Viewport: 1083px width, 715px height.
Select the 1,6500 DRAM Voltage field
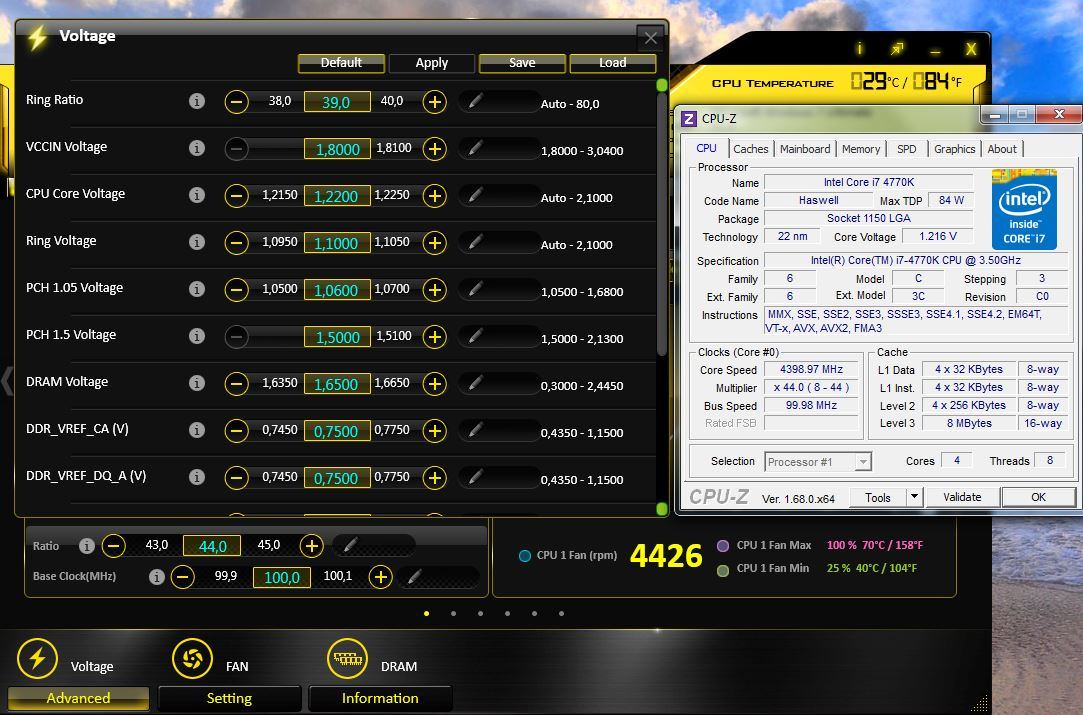[x=337, y=384]
